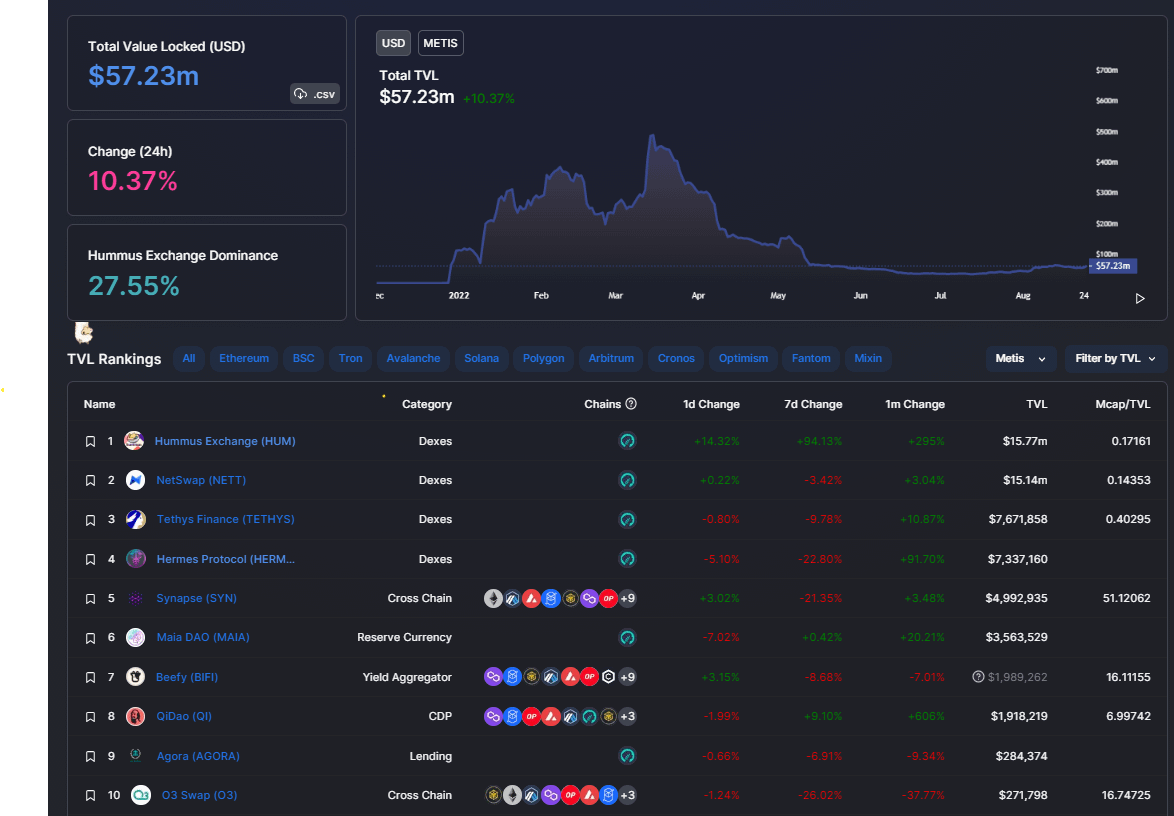
Task: Expand the +9 chains list for Synapse
Action: [627, 598]
